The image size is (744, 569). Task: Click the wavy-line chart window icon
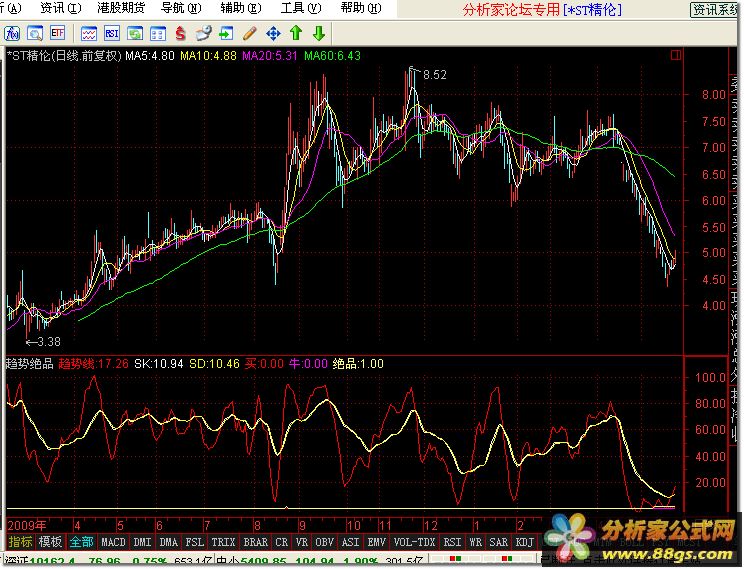coord(89,33)
